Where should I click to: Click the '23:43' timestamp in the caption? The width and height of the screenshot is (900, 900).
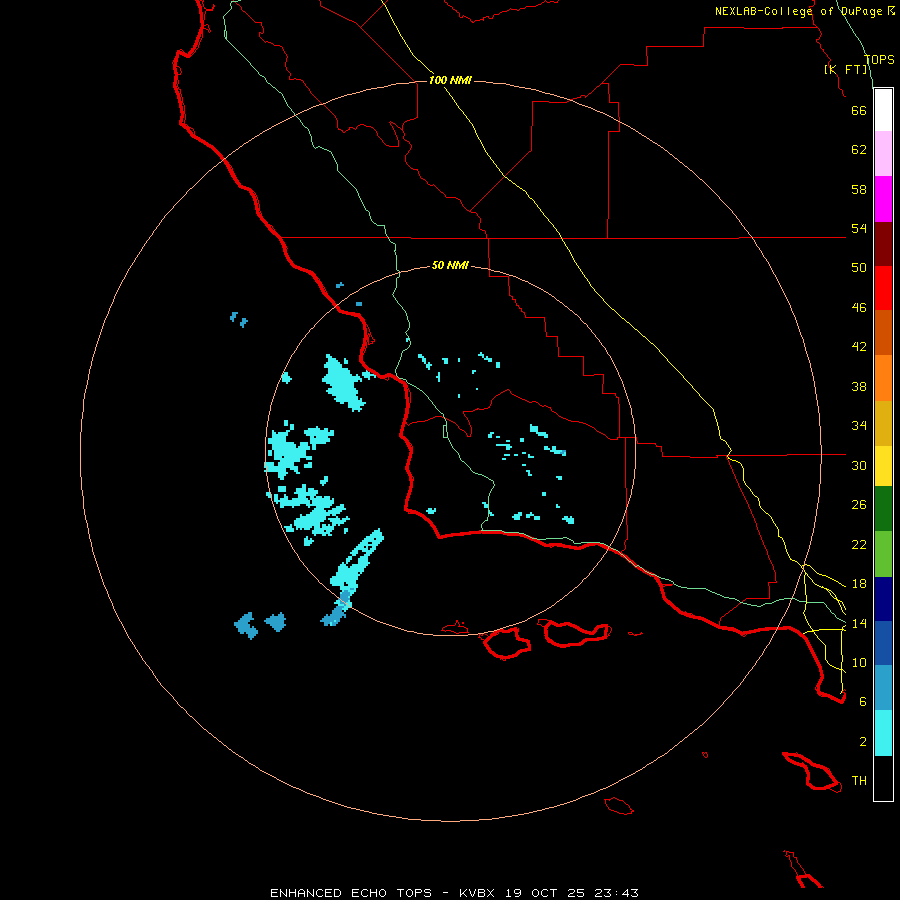(615, 893)
